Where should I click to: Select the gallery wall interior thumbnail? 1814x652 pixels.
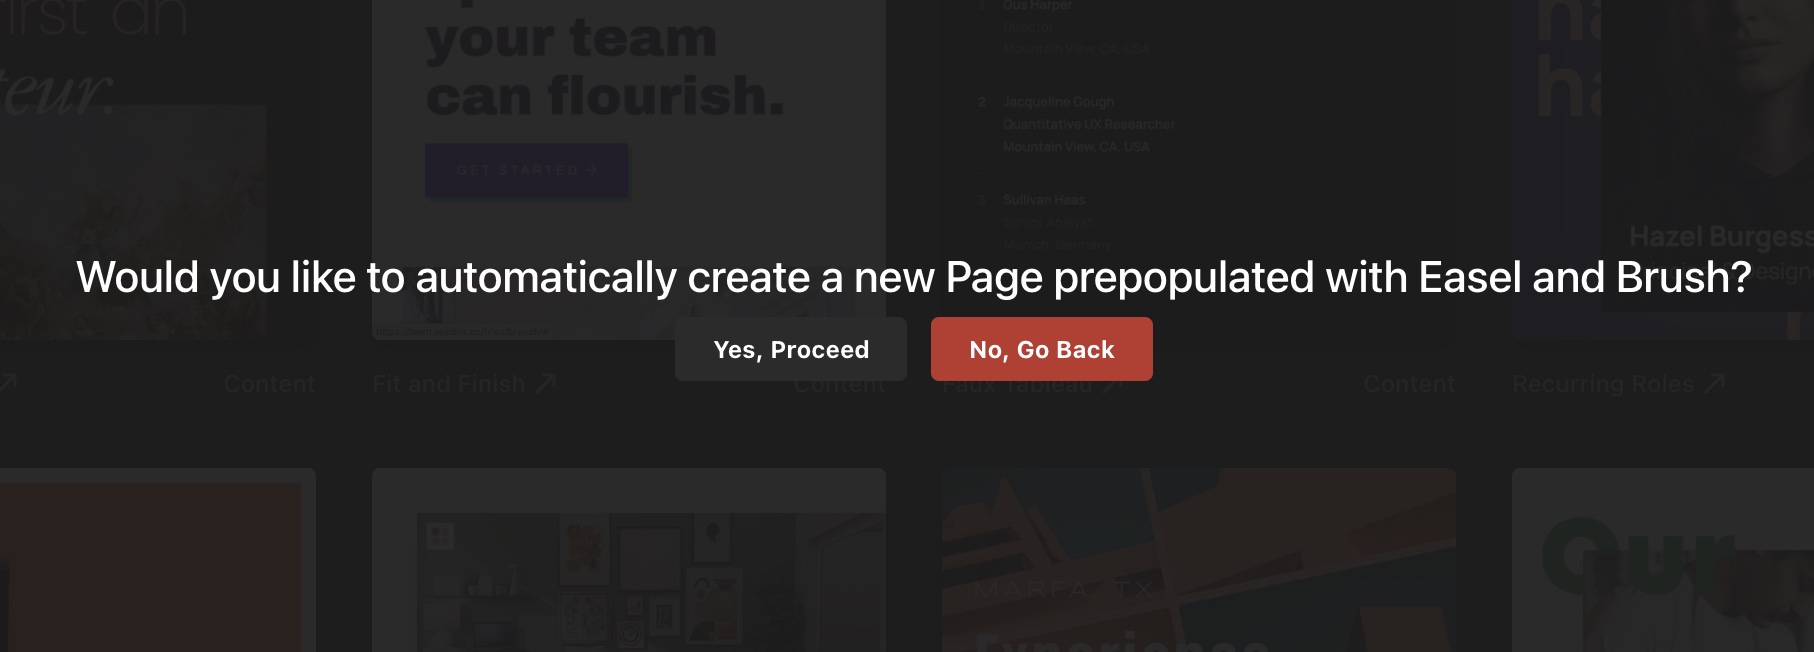[629, 560]
